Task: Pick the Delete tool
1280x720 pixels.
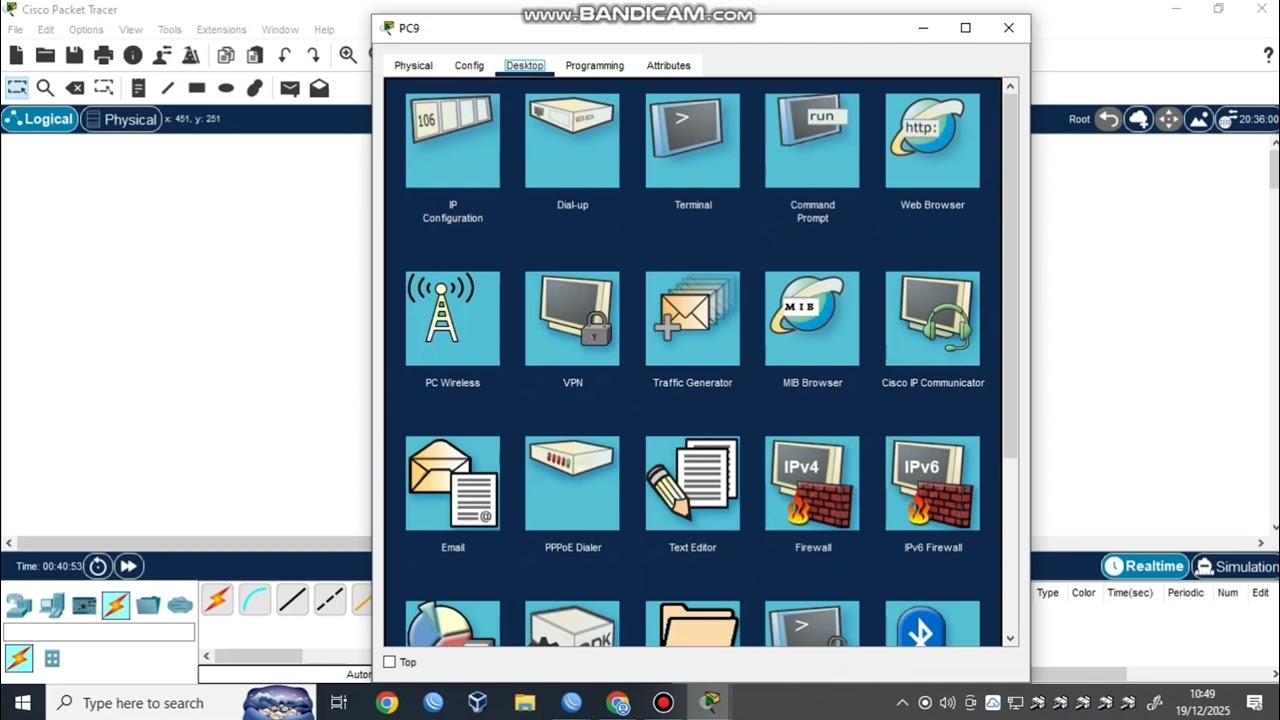Action: 74,88
